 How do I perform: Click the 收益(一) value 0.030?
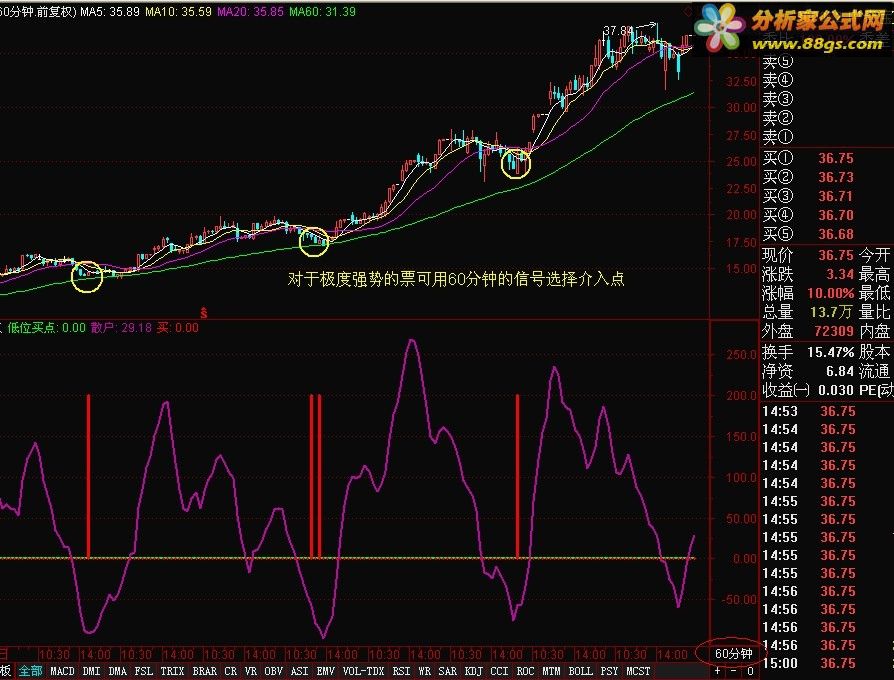point(835,390)
